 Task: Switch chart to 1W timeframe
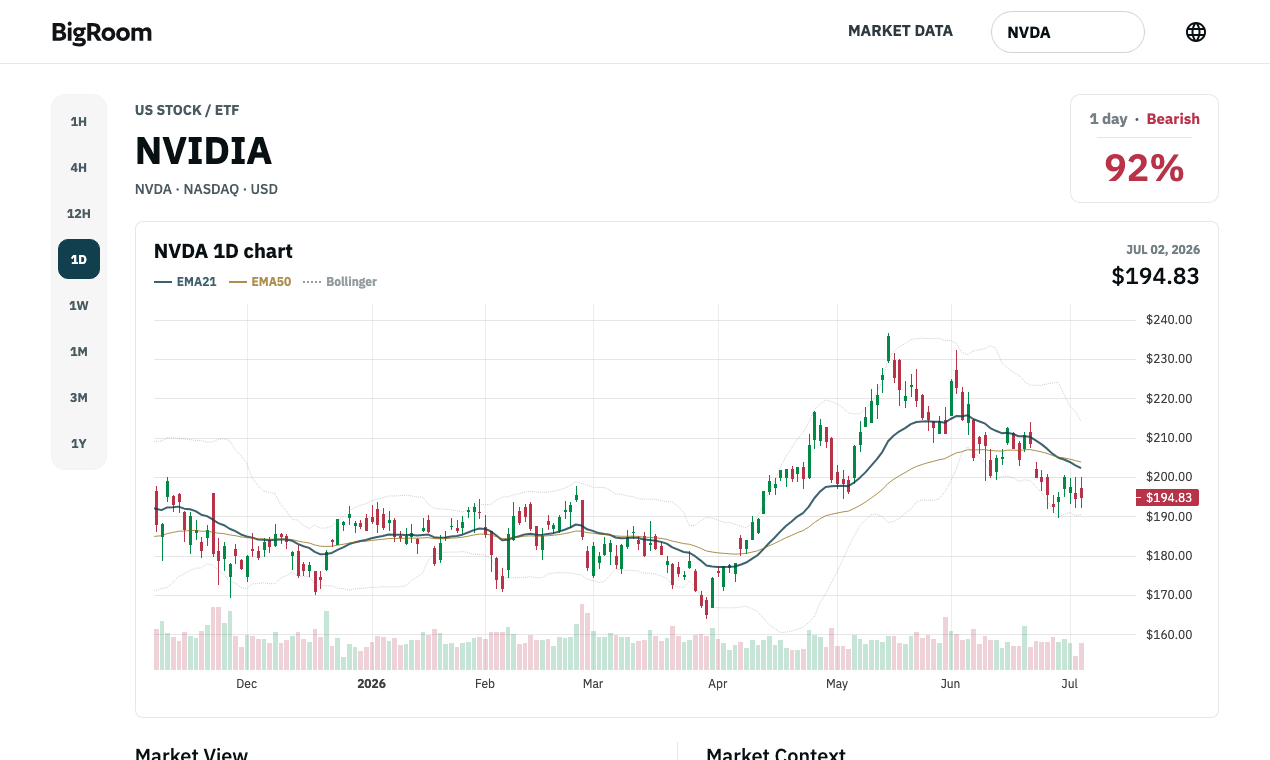point(79,305)
